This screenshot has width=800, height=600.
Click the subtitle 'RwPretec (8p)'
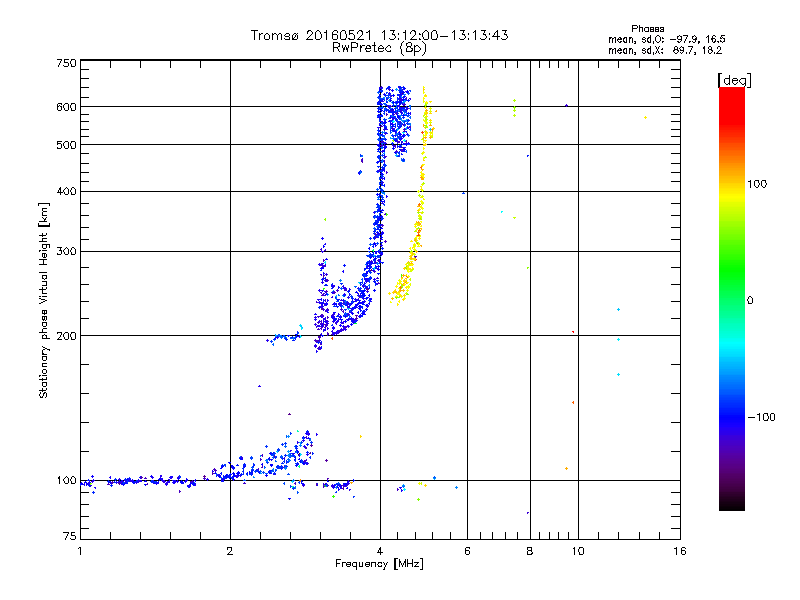coord(379,48)
